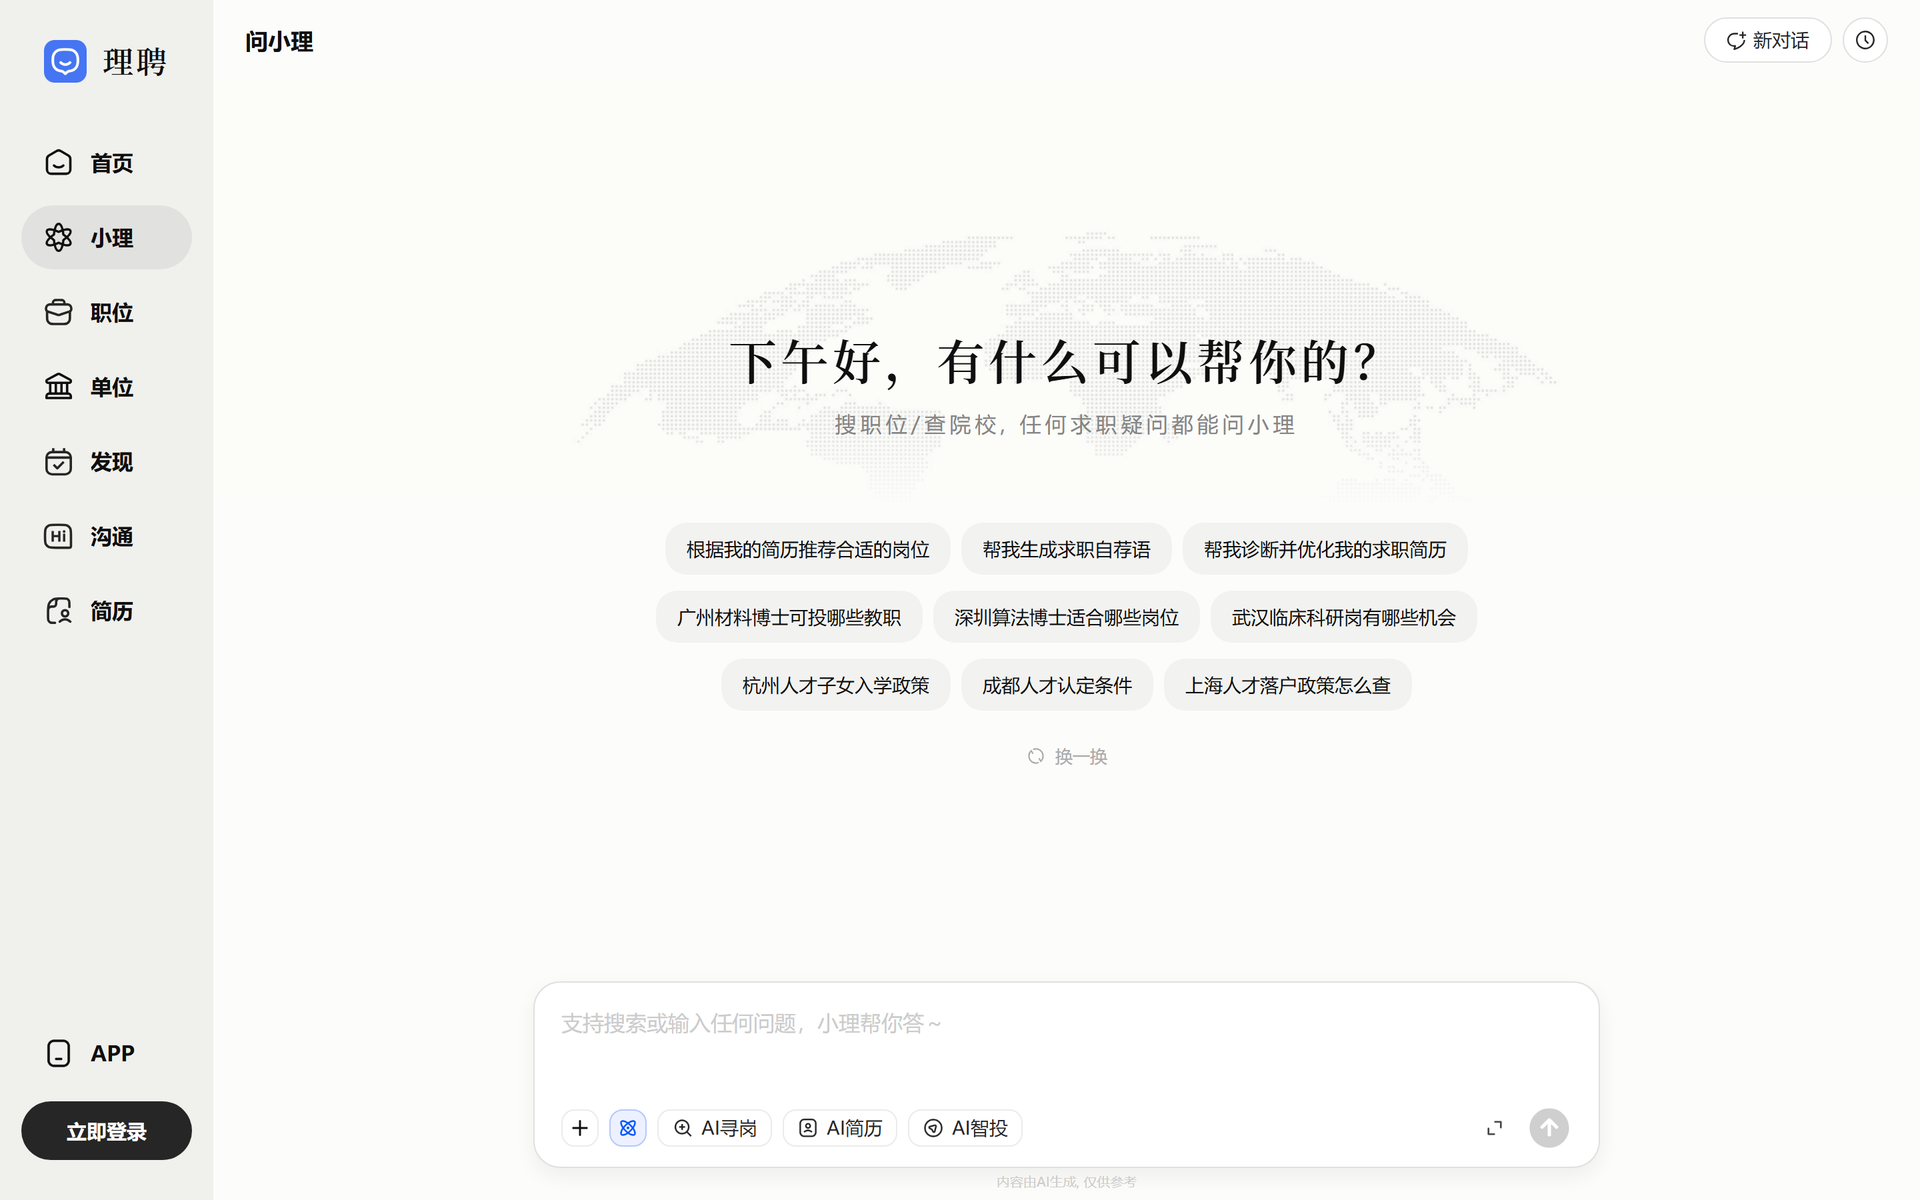Click the plus attachment button
Screen dimensions: 1920x1200
(580, 1128)
